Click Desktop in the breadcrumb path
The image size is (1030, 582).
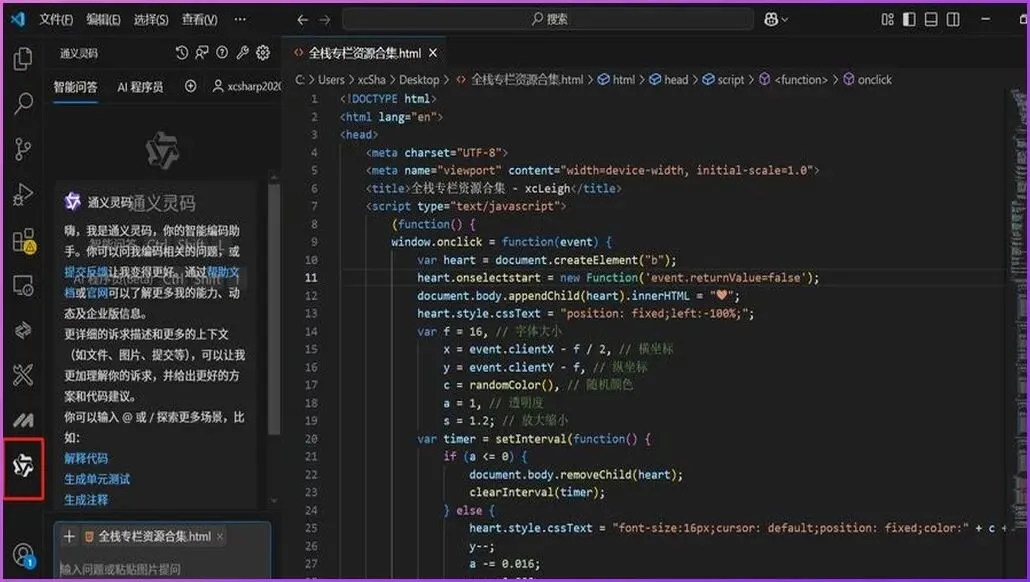click(x=419, y=79)
